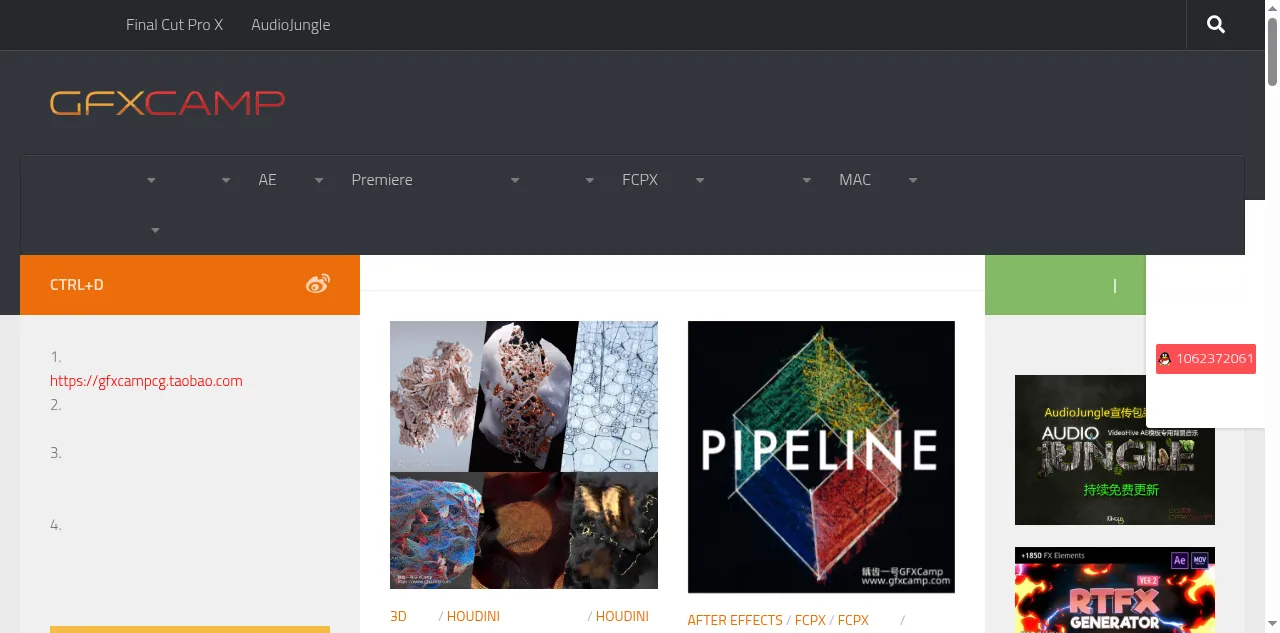
Task: Open the 3D category link
Action: (x=398, y=616)
